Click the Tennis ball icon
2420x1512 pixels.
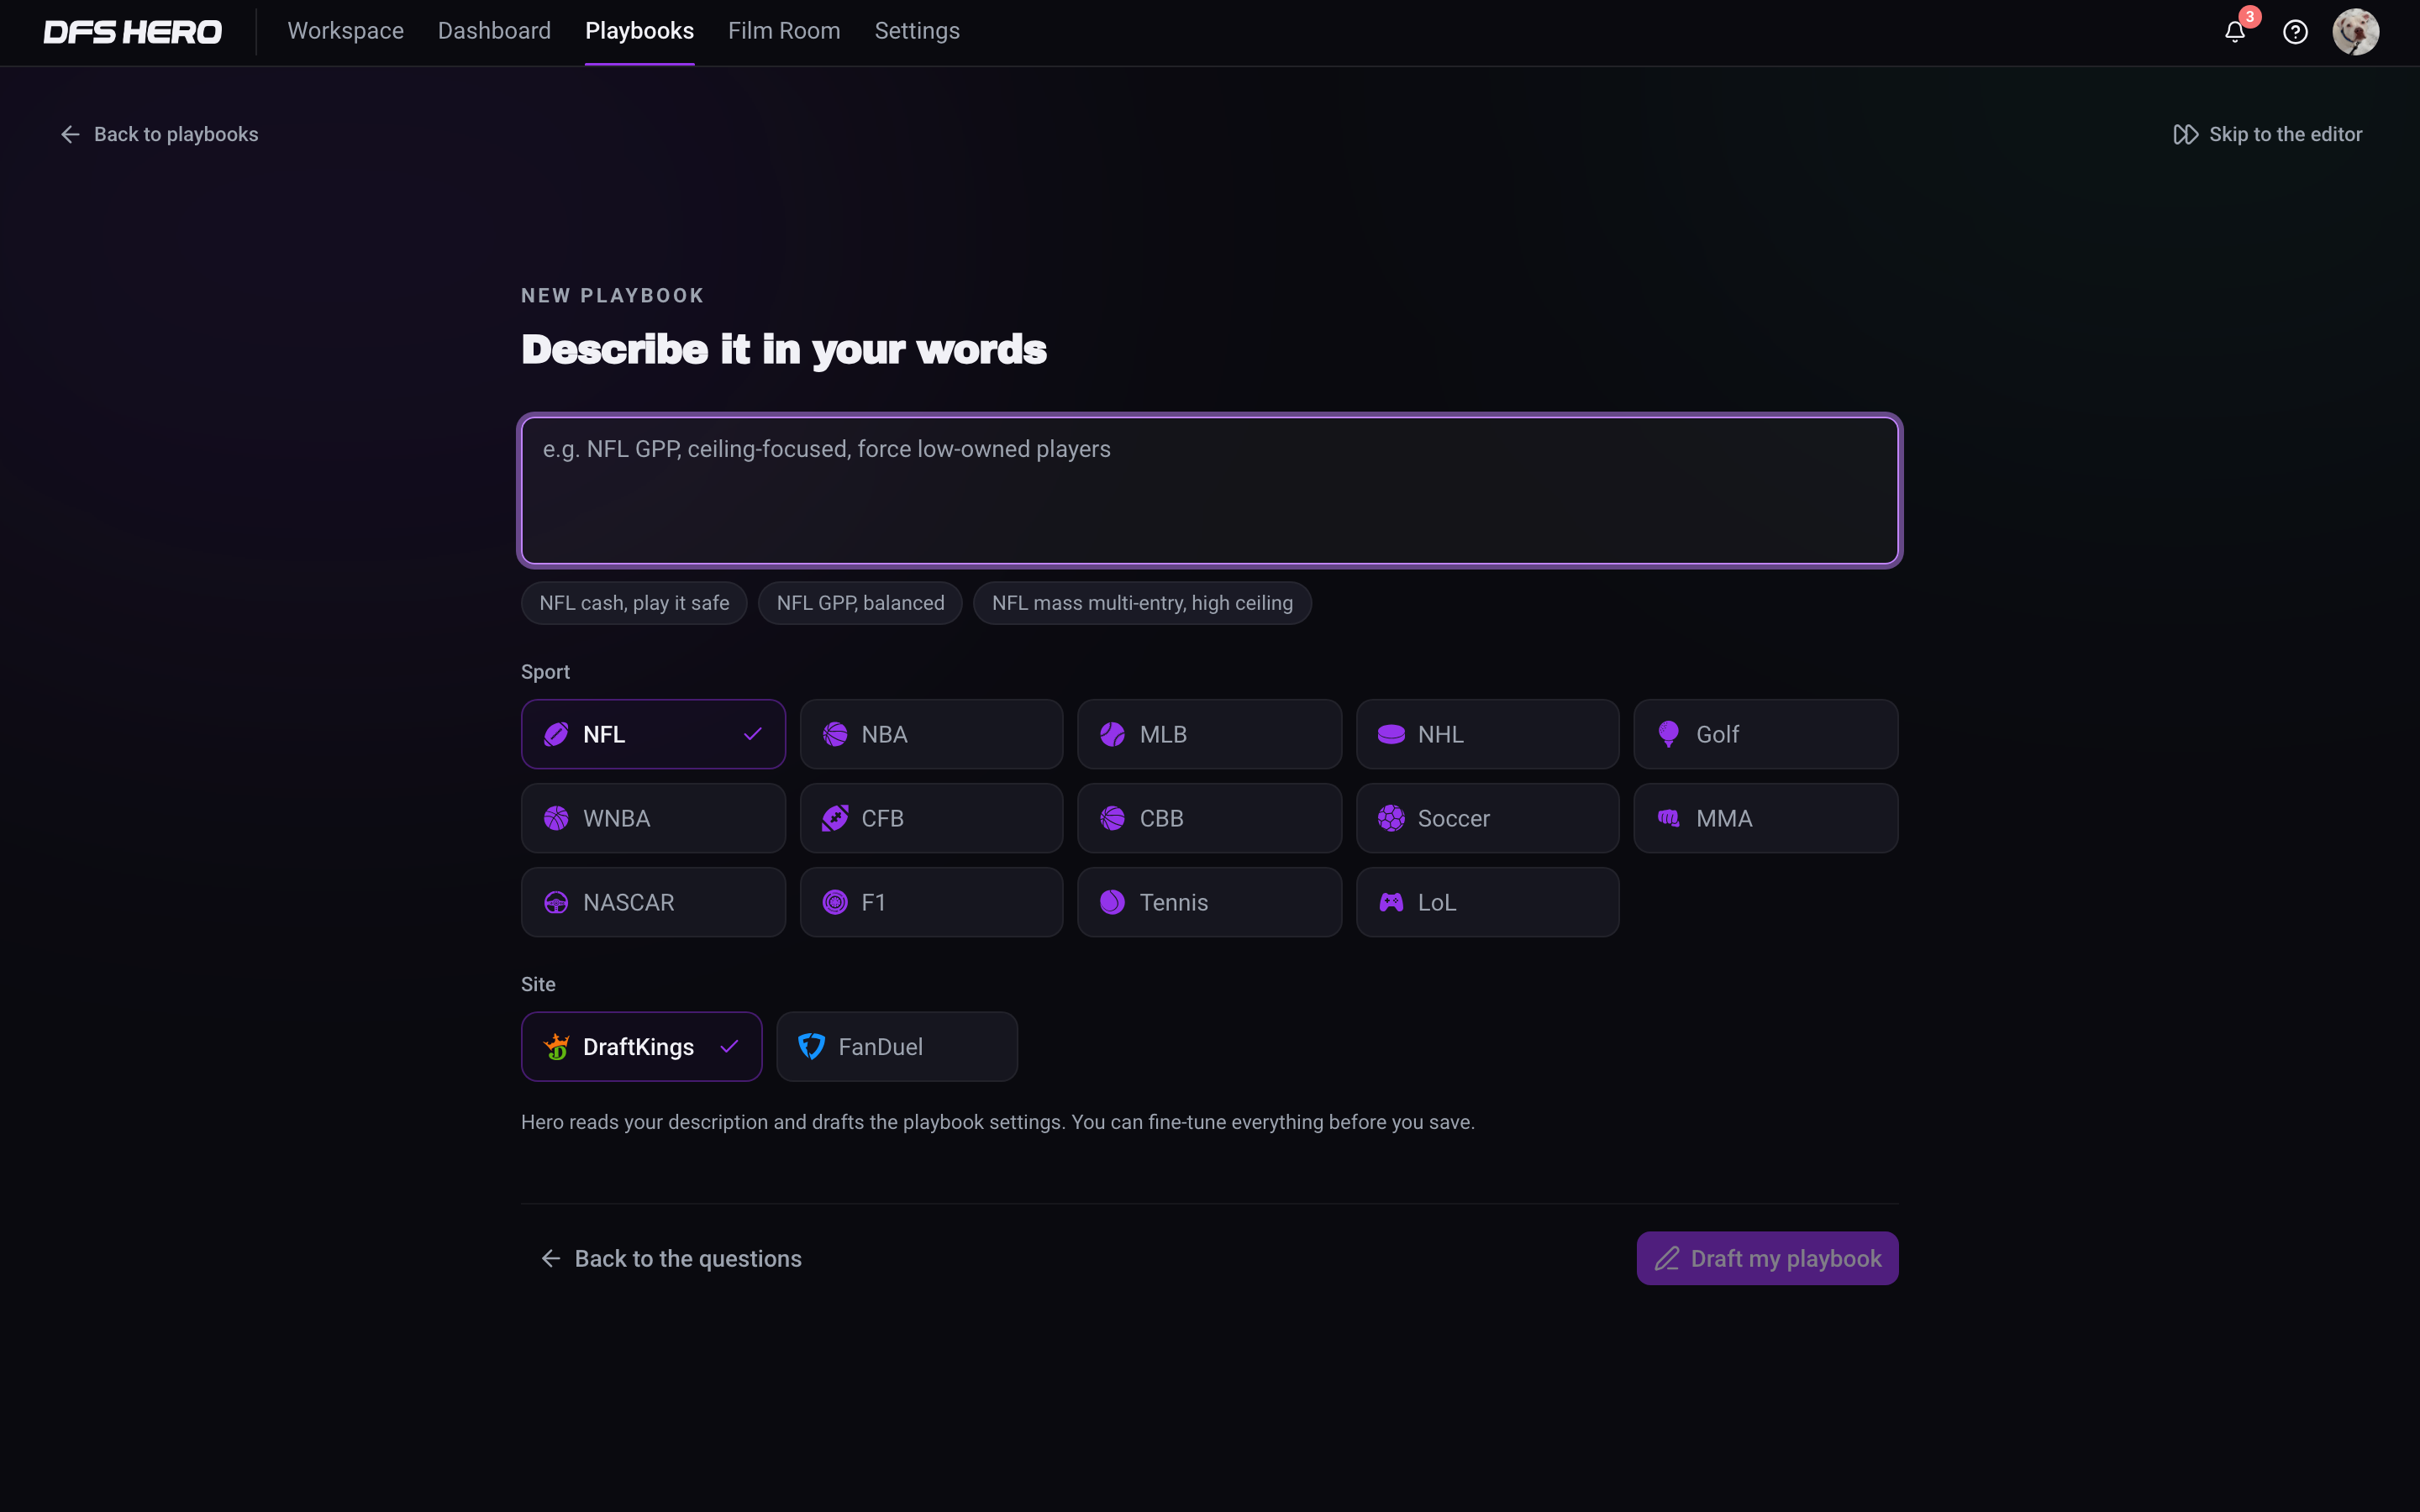pyautogui.click(x=1113, y=902)
